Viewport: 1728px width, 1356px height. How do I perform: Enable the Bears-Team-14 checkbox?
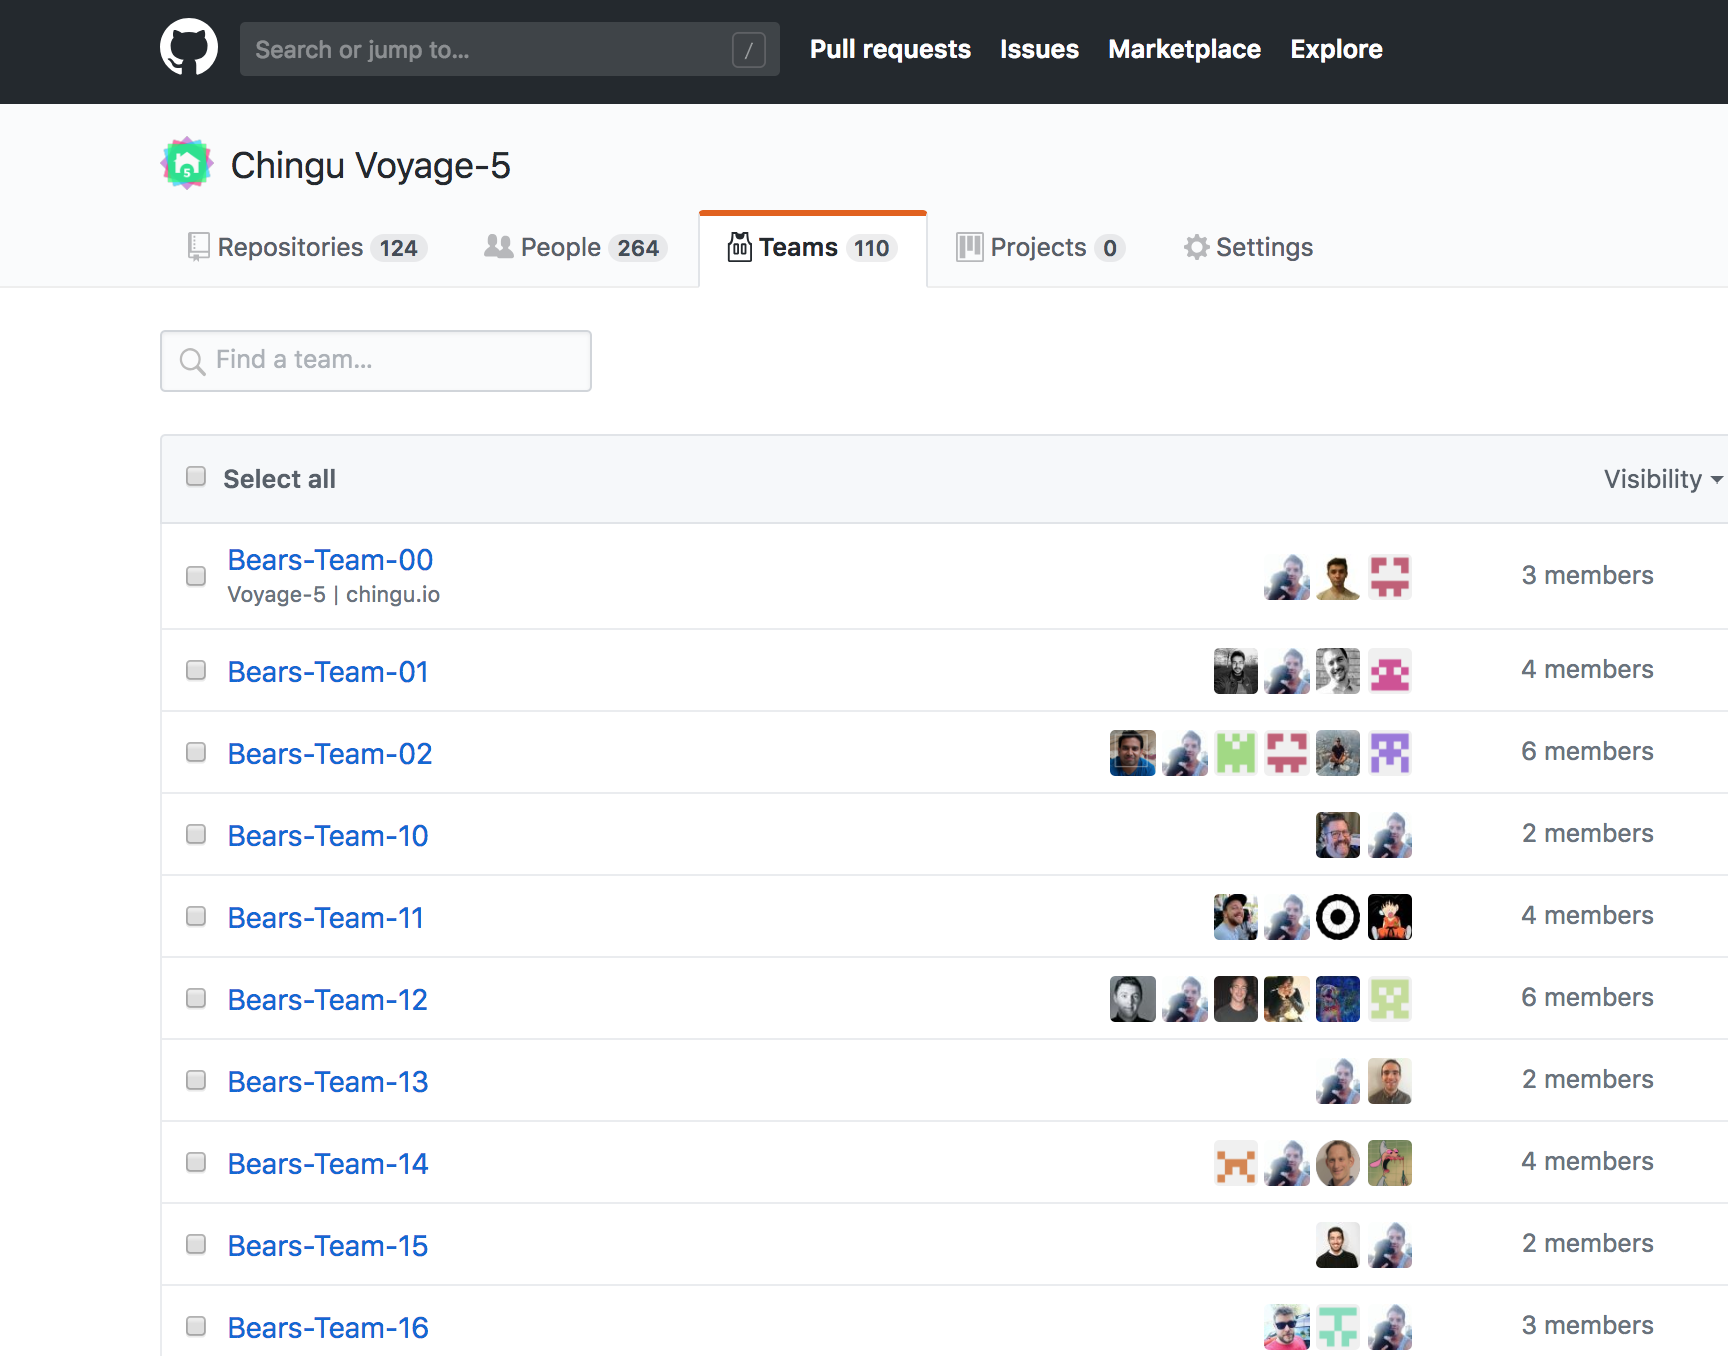click(196, 1162)
